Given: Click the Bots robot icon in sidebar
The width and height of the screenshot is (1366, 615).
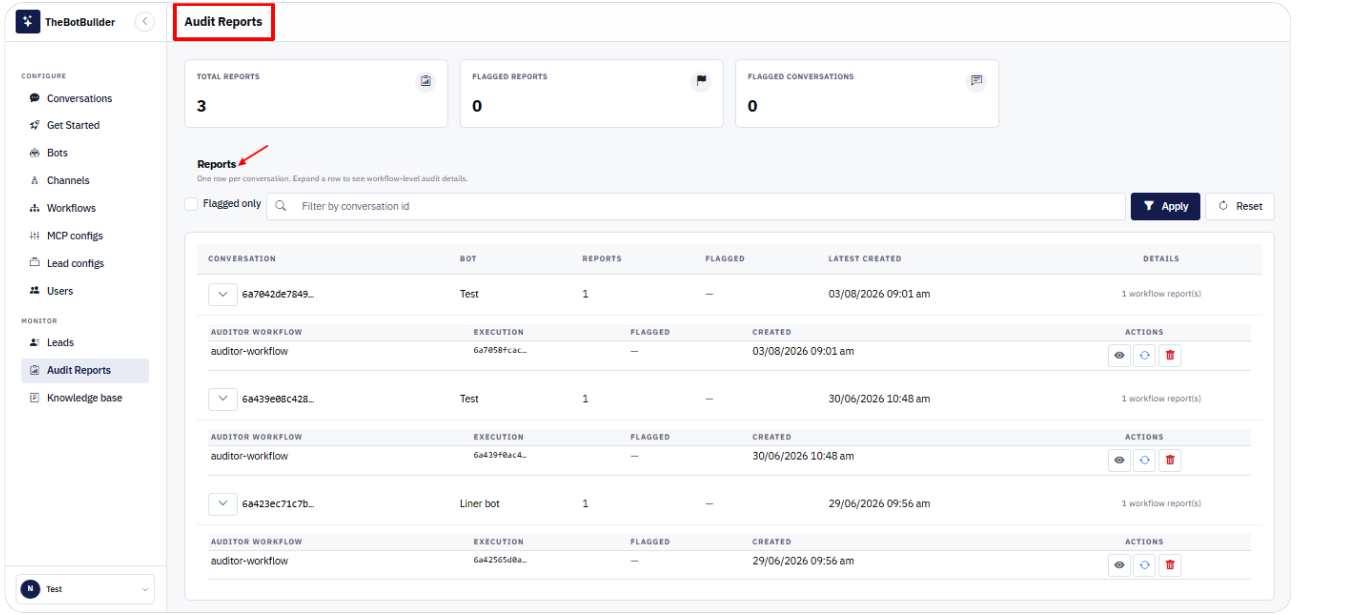Looking at the screenshot, I should [x=35, y=153].
